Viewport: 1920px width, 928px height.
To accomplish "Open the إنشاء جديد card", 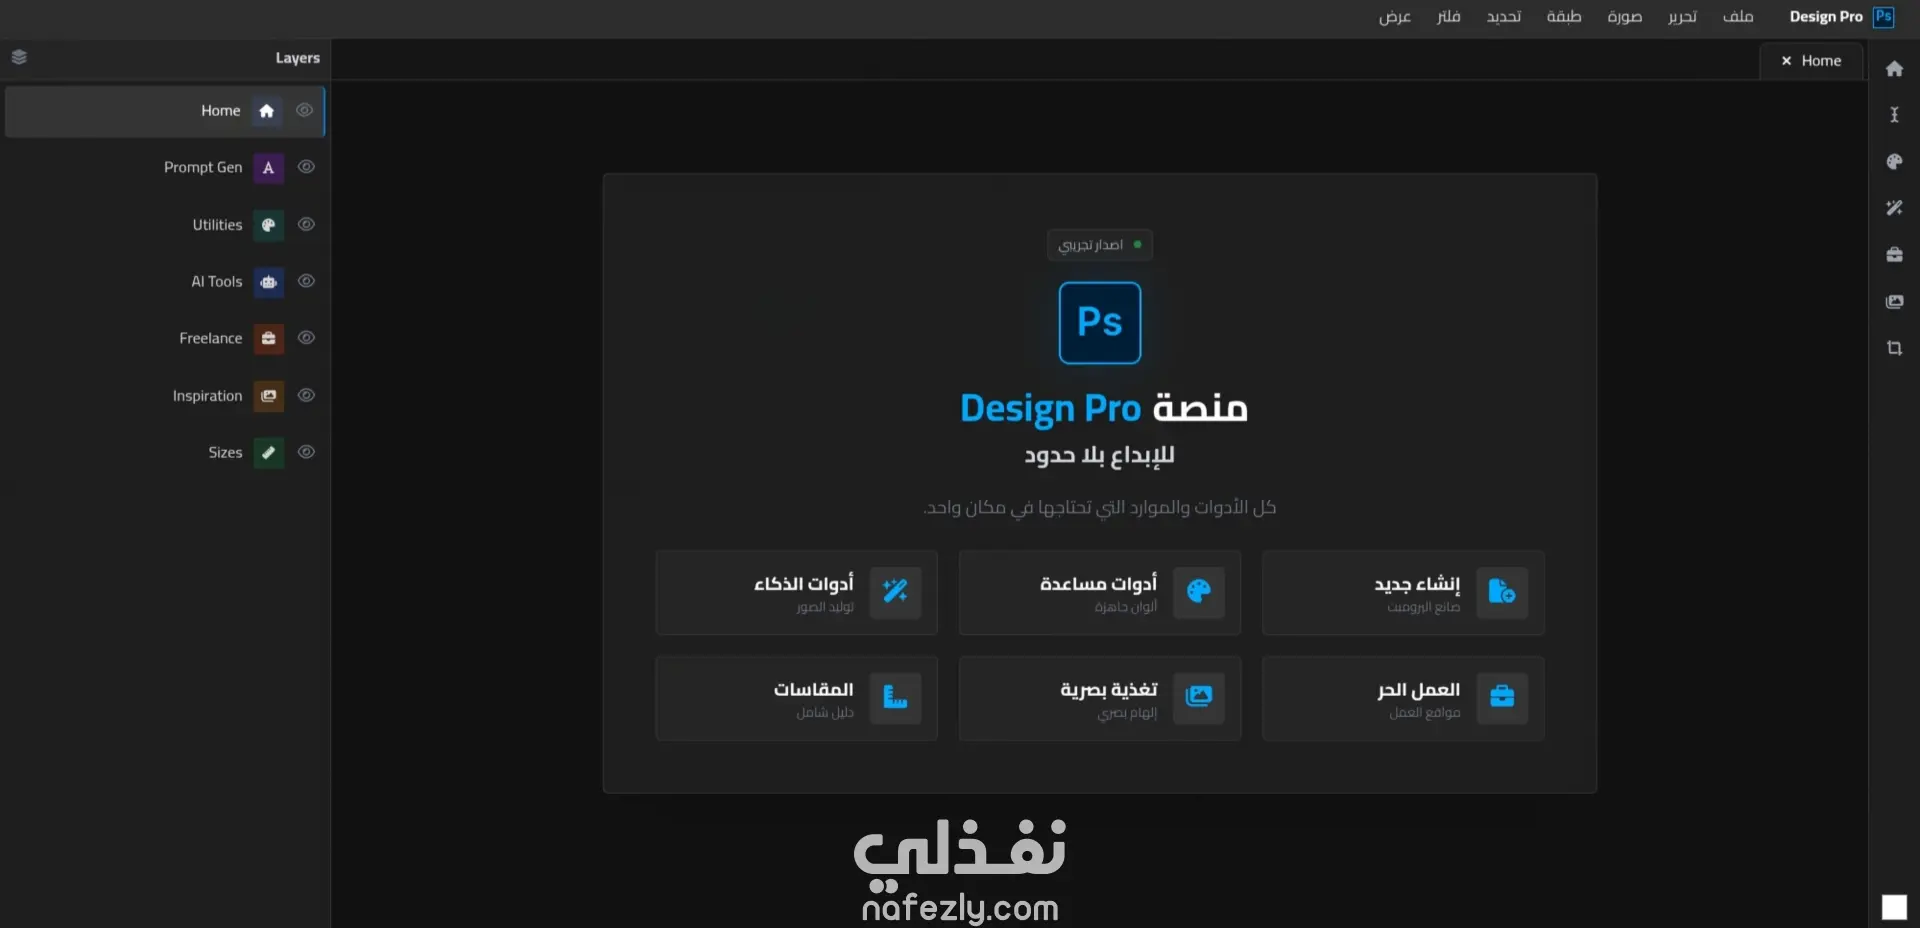I will pyautogui.click(x=1403, y=593).
